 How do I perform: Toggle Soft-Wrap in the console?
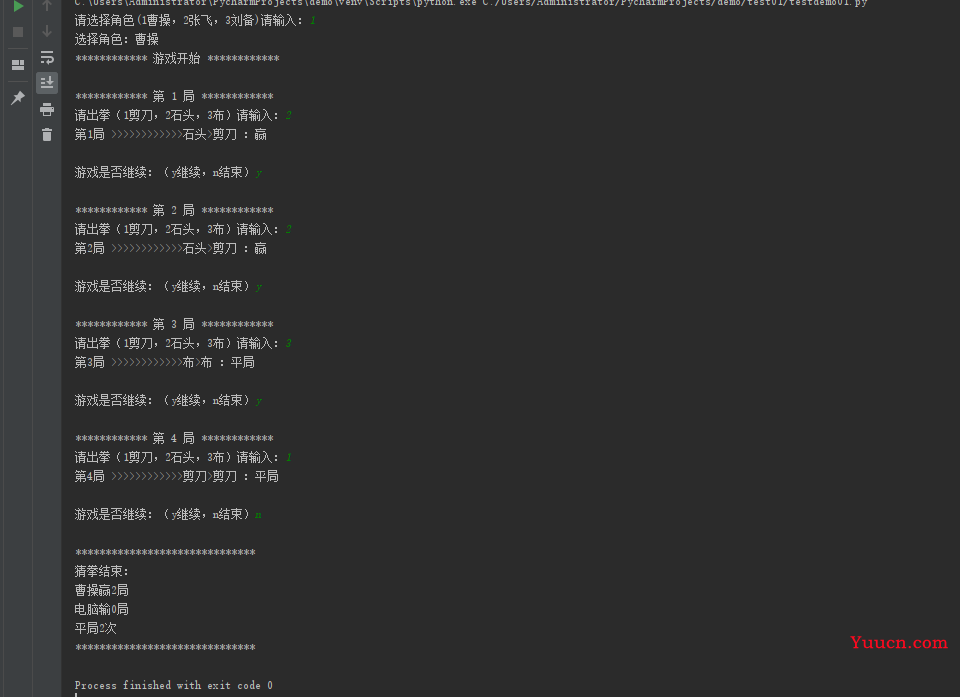(47, 58)
